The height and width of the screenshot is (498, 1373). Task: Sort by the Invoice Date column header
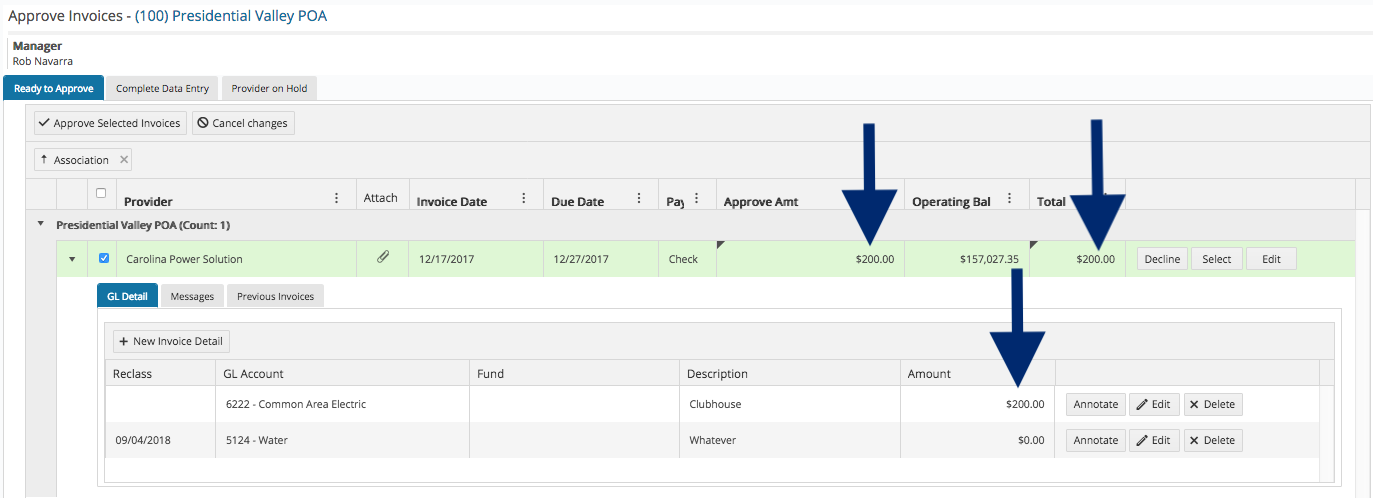(452, 201)
